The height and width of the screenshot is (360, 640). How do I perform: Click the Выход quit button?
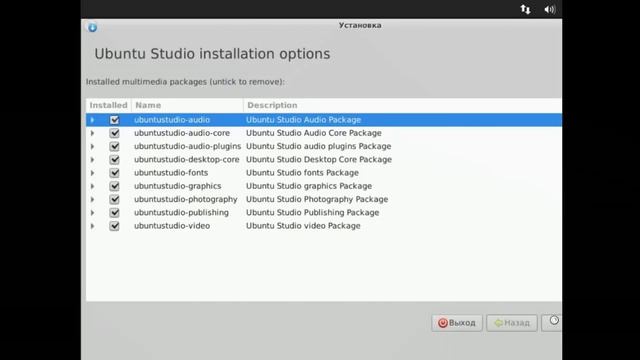pyautogui.click(x=457, y=323)
